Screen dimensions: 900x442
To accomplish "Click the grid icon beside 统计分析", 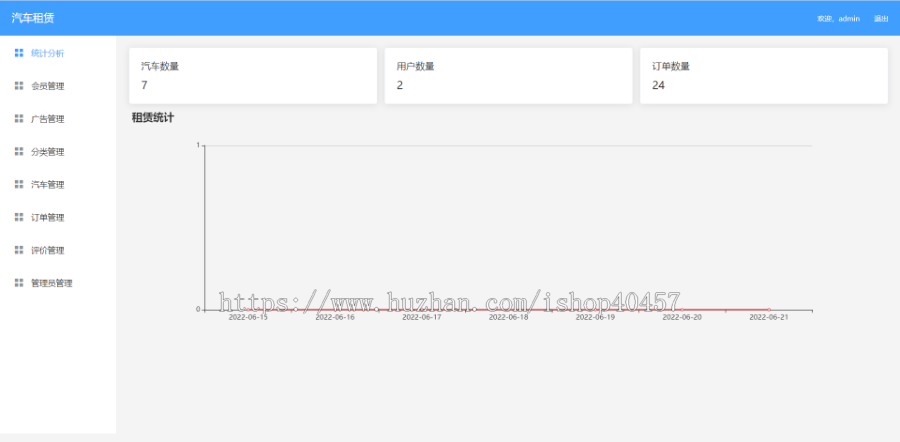I will (19, 53).
